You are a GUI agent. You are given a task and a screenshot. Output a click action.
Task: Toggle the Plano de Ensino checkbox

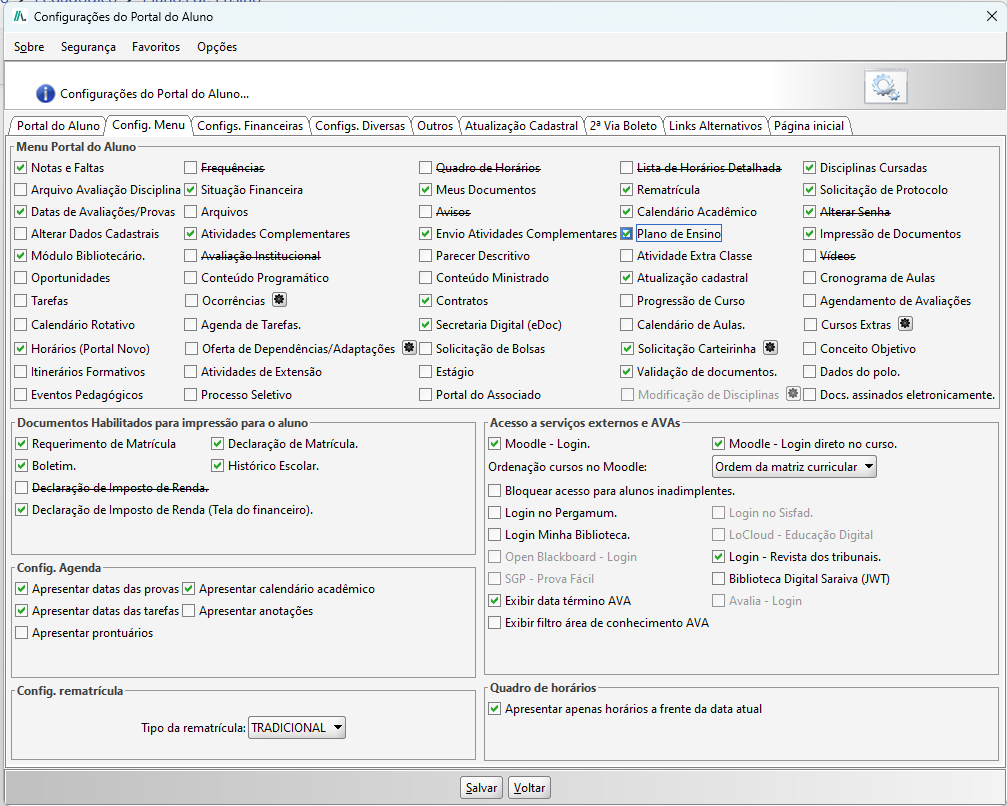(626, 234)
